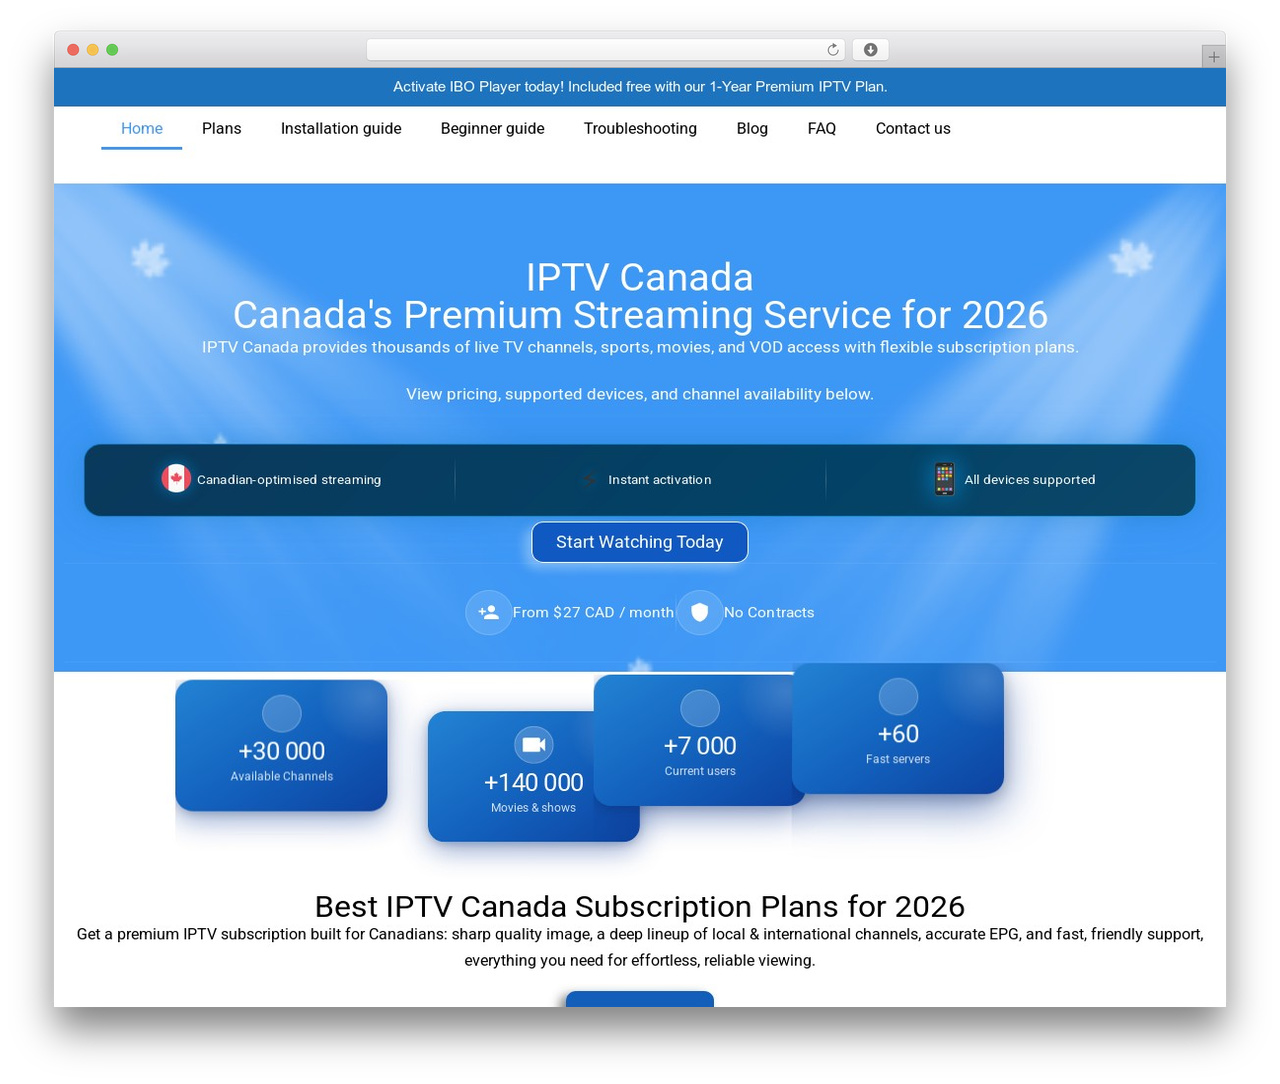The width and height of the screenshot is (1280, 1084).
Task: Click the IPTV Canada hero heading
Action: point(640,277)
